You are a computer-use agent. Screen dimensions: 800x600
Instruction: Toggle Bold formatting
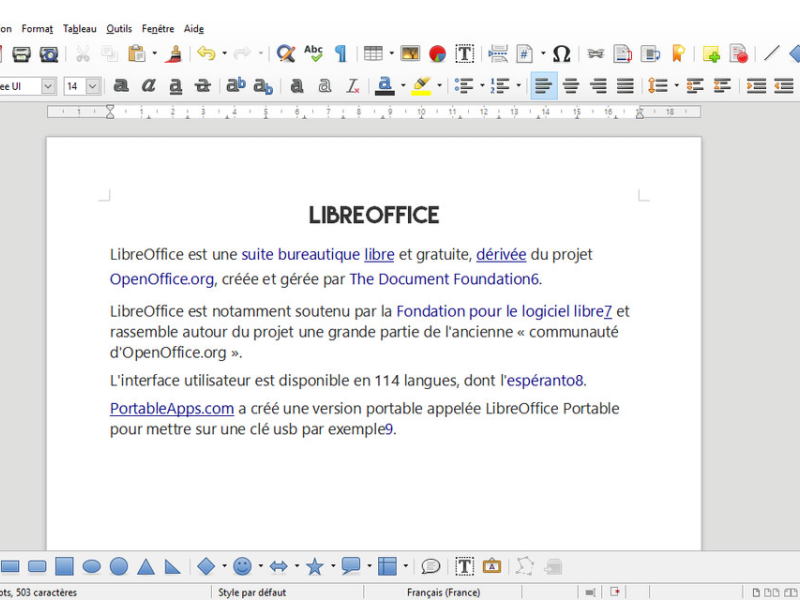click(x=121, y=86)
